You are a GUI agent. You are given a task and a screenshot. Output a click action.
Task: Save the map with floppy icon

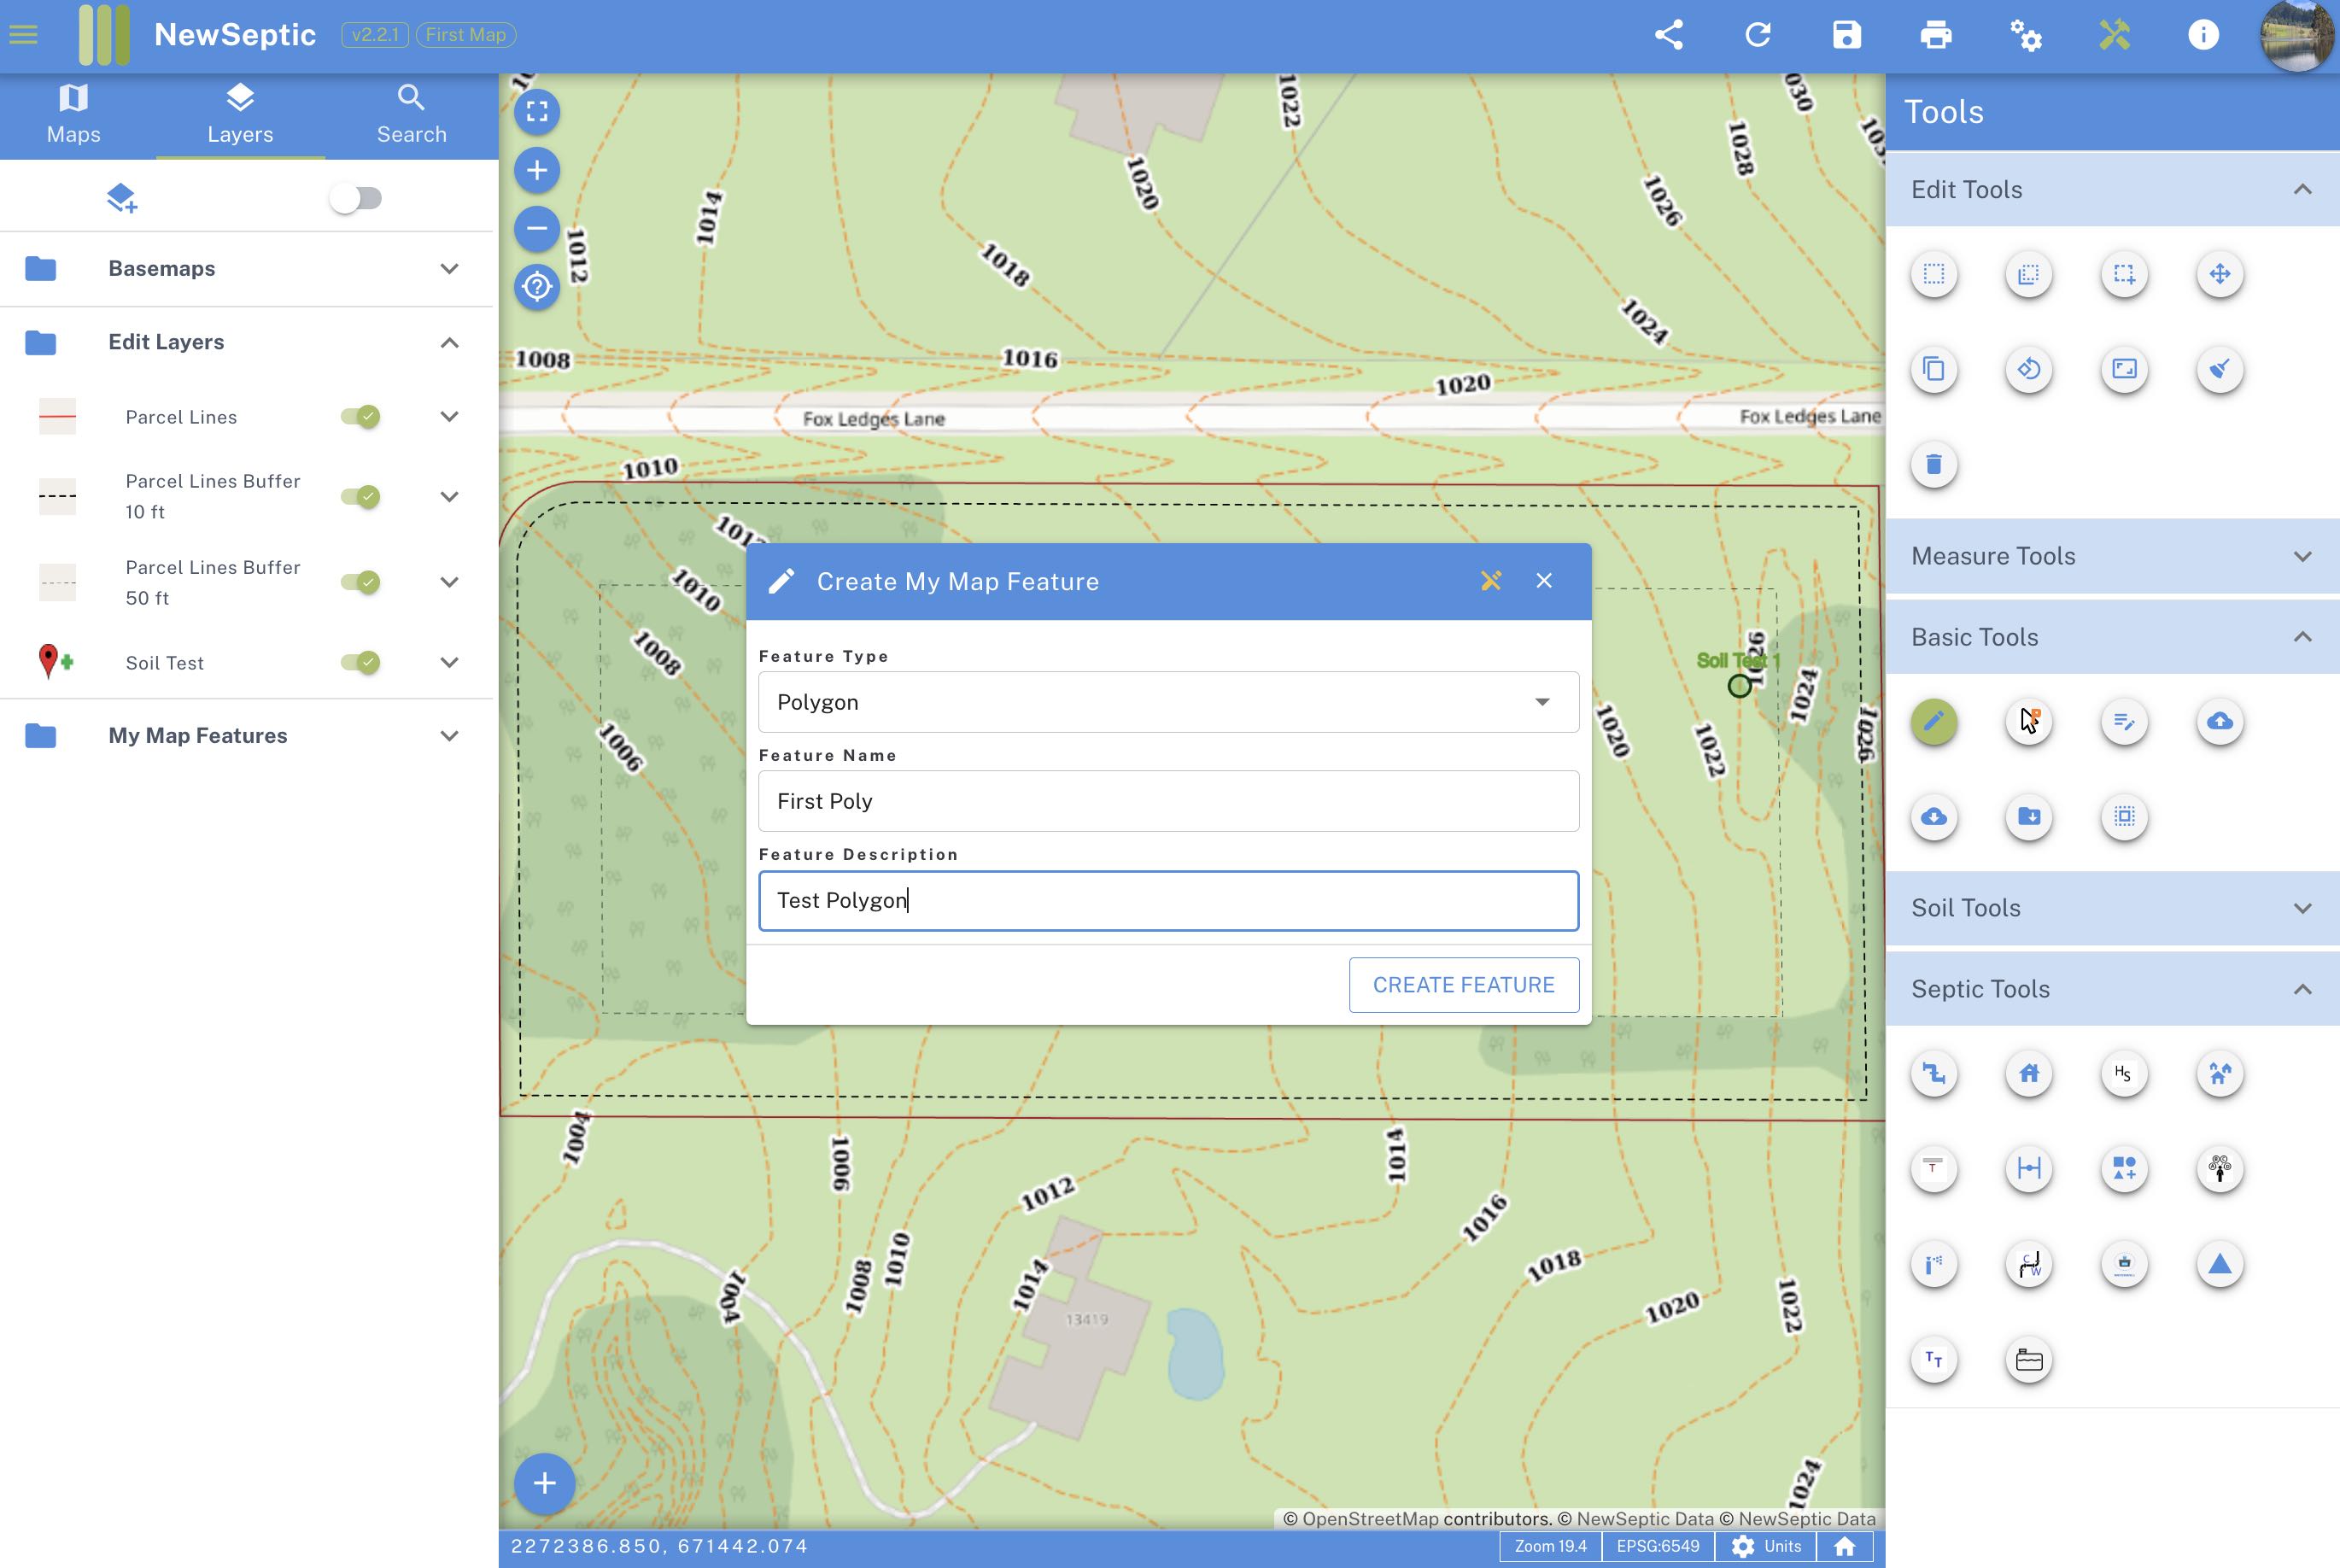pos(1846,35)
